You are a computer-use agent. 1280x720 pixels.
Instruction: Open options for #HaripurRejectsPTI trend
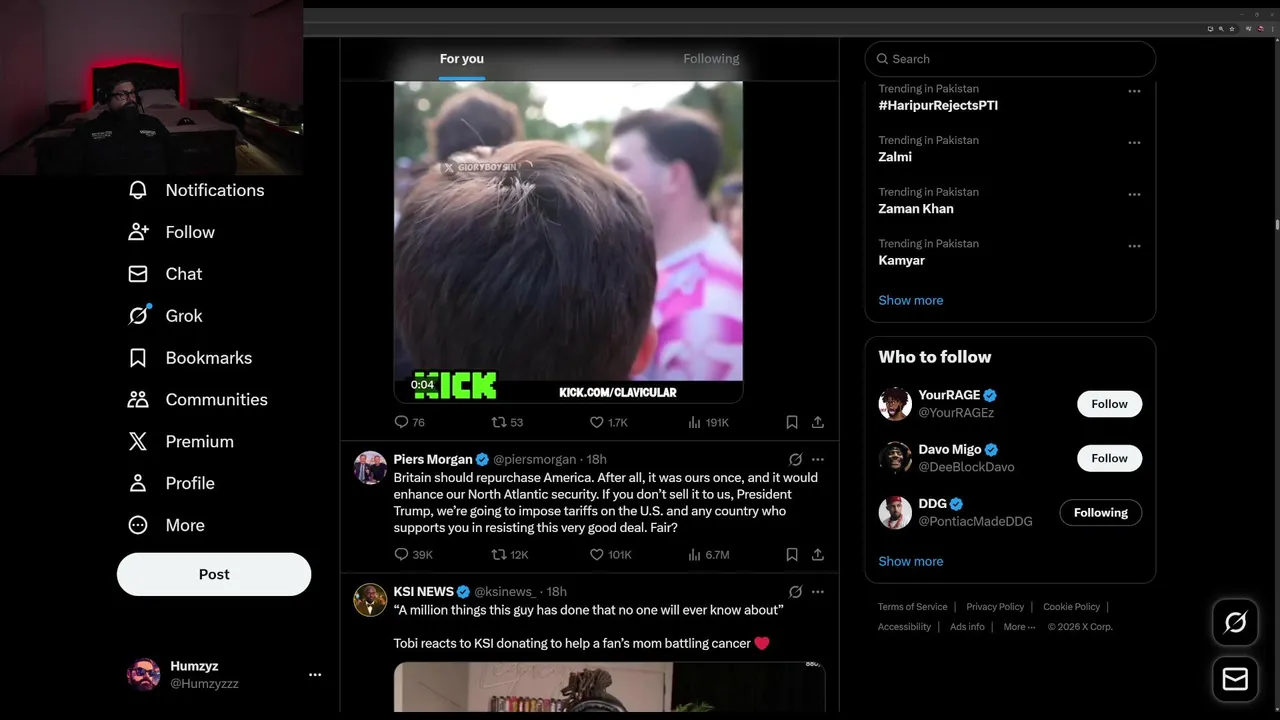(1134, 91)
